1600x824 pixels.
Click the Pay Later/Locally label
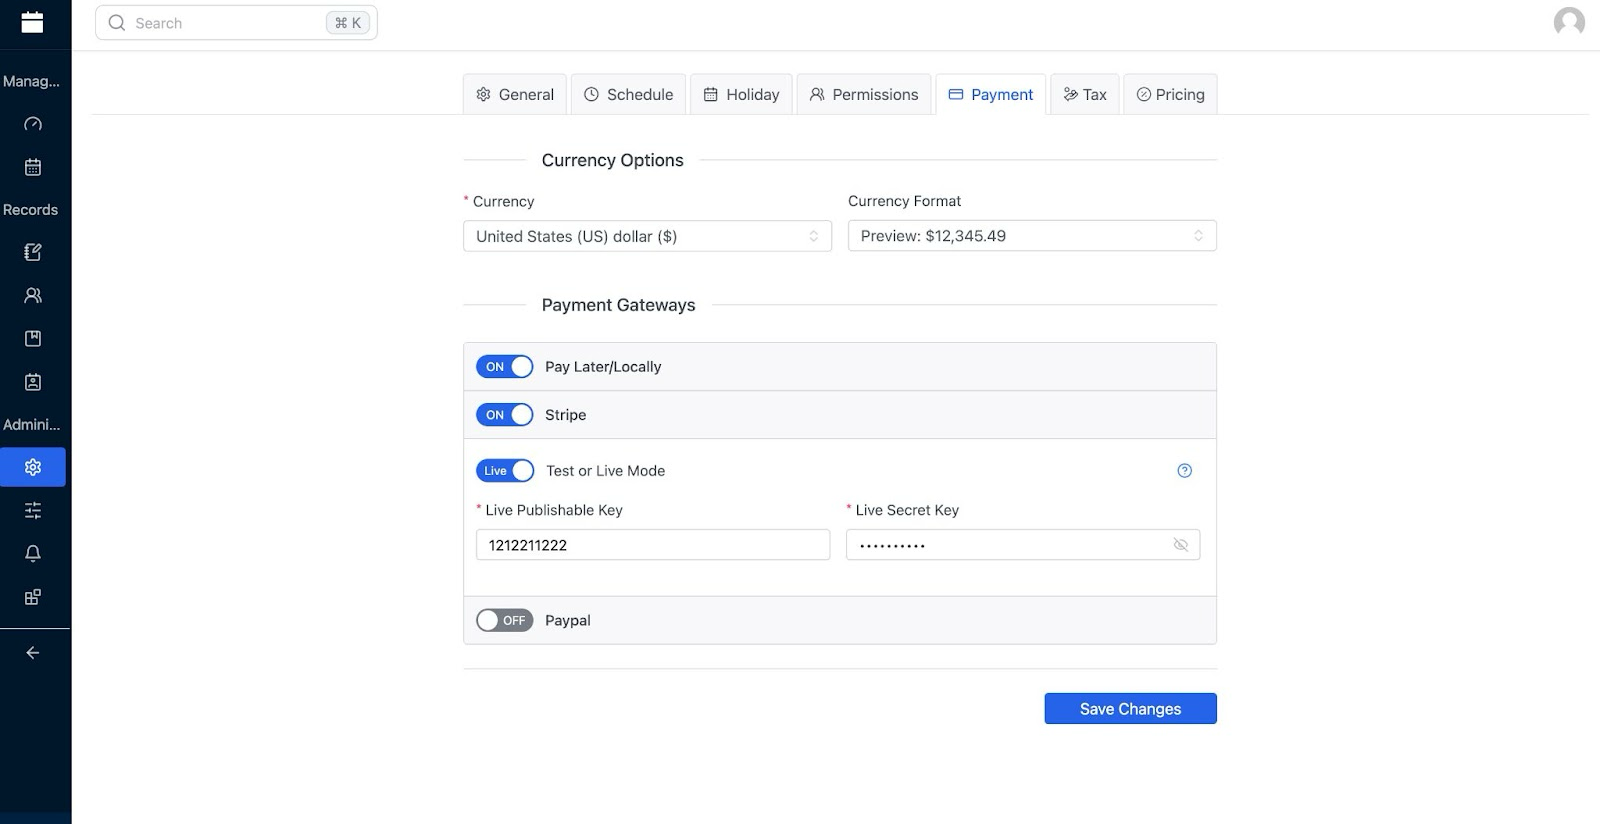603,367
